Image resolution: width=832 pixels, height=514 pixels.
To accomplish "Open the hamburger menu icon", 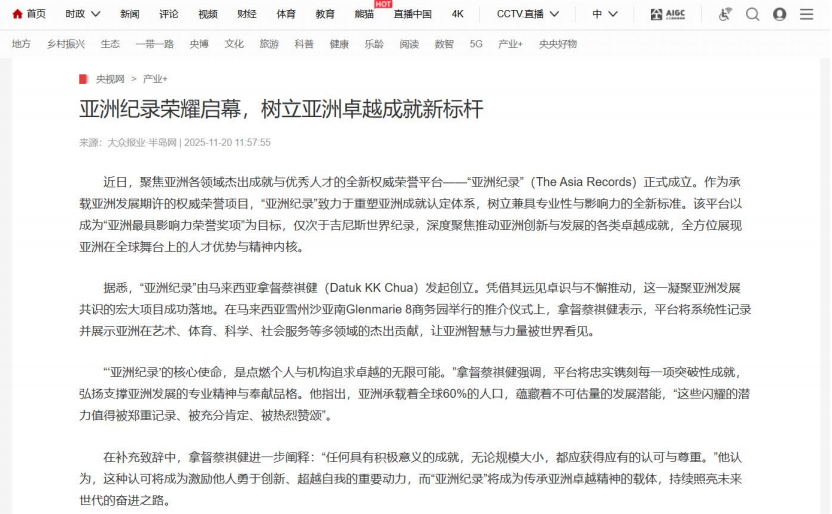I will coord(809,14).
